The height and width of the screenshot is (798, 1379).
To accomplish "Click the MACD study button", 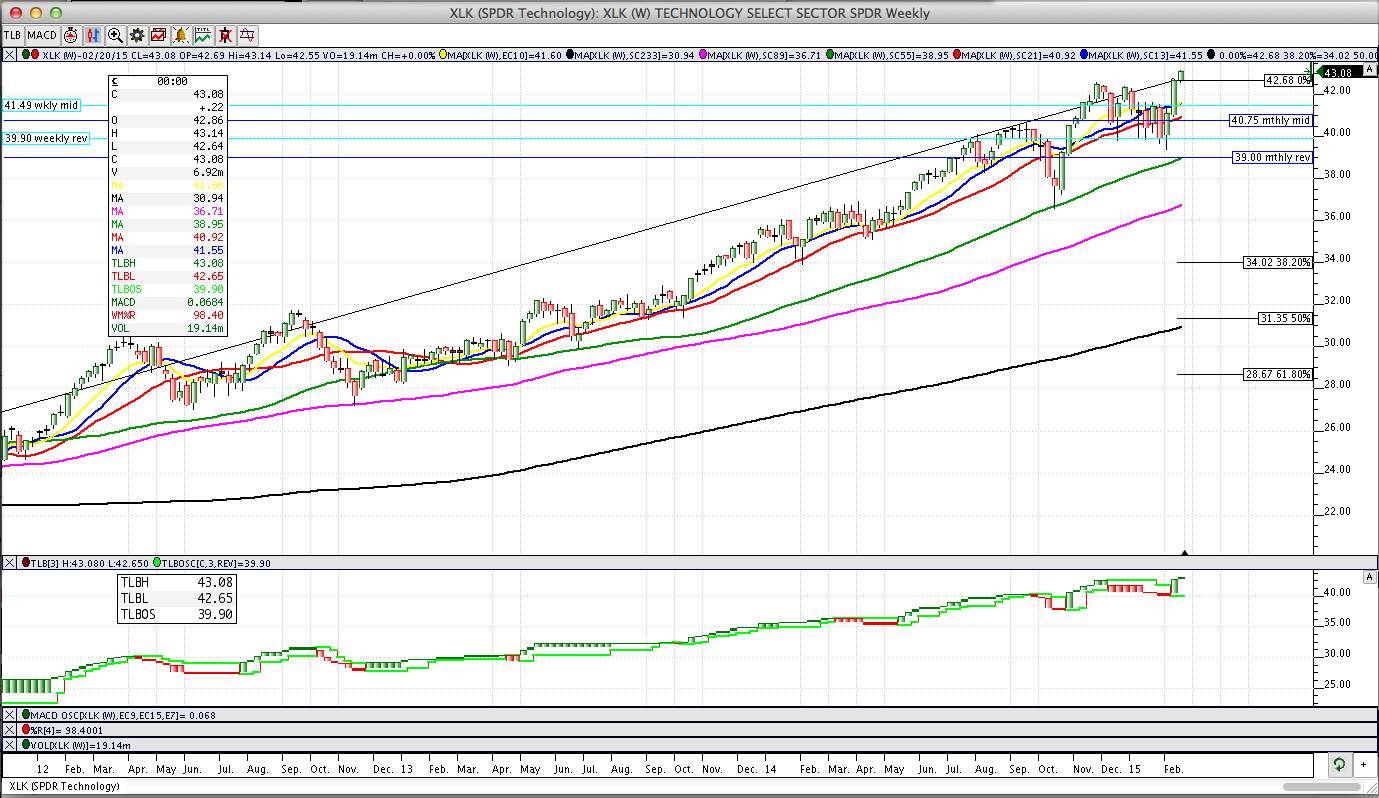I will point(42,35).
